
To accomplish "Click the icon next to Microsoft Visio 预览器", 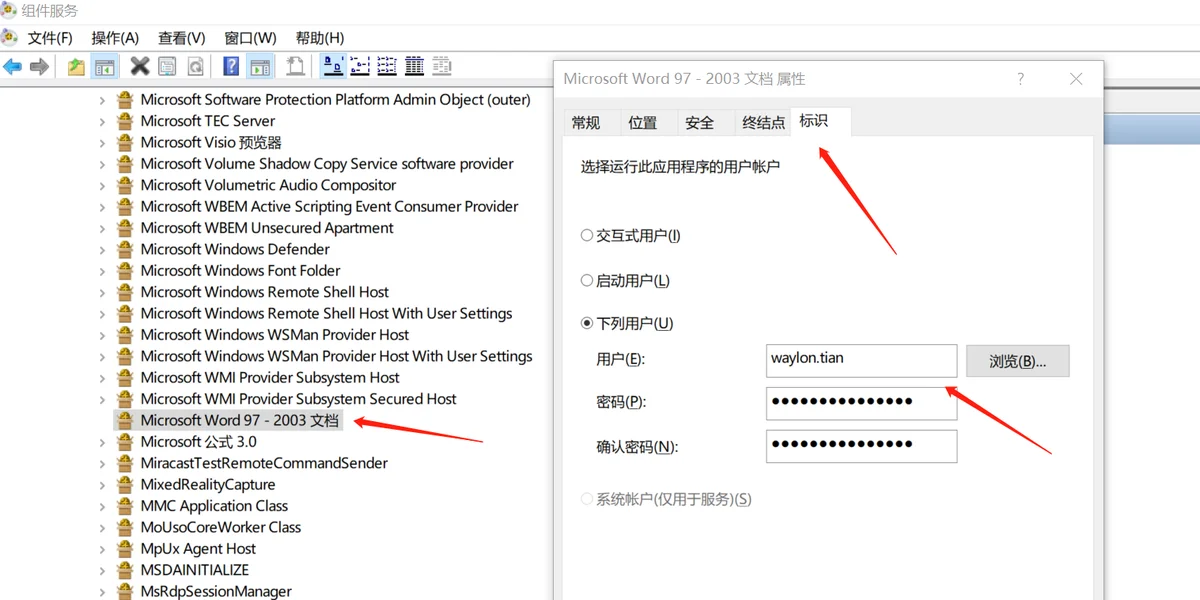I will pyautogui.click(x=125, y=142).
